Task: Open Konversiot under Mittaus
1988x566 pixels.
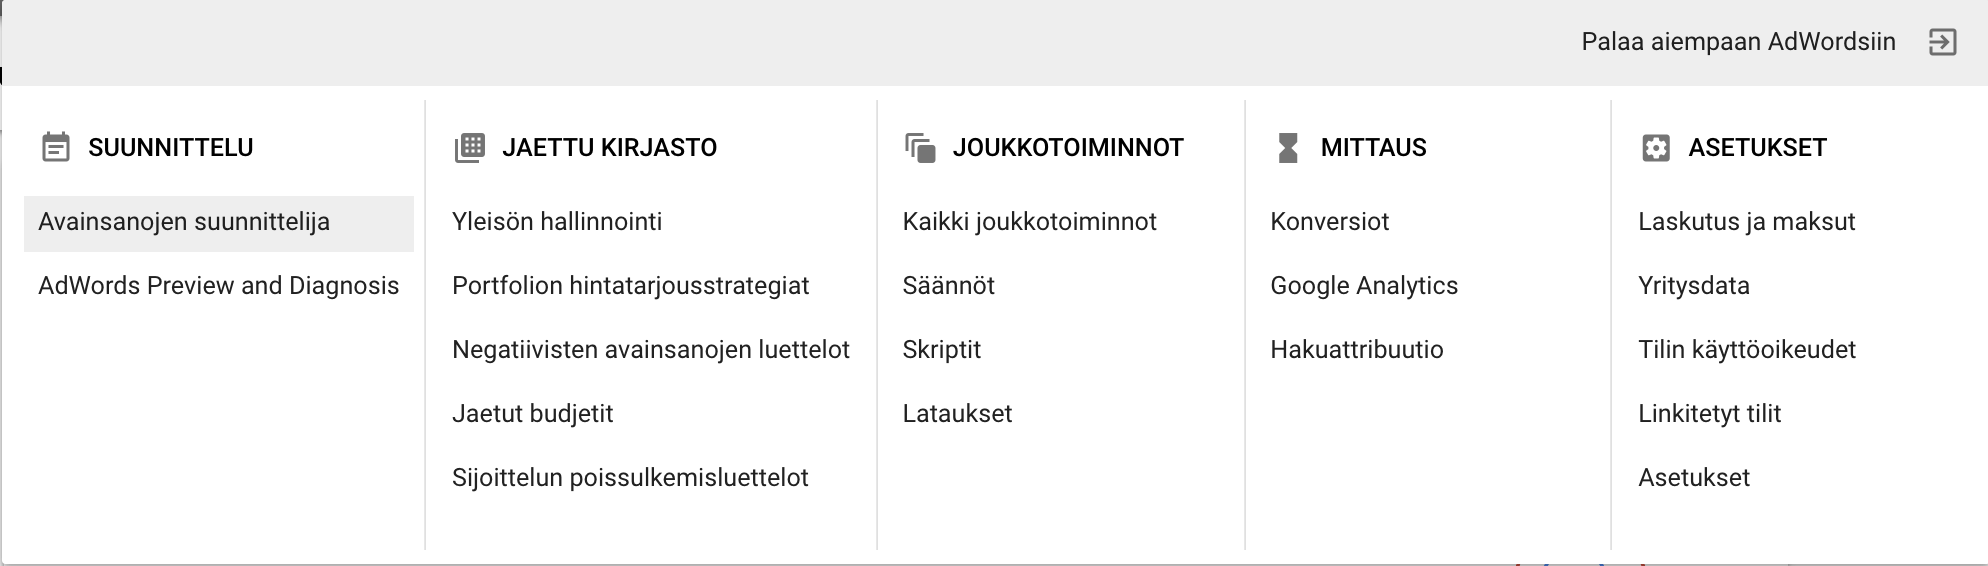Action: (x=1330, y=222)
